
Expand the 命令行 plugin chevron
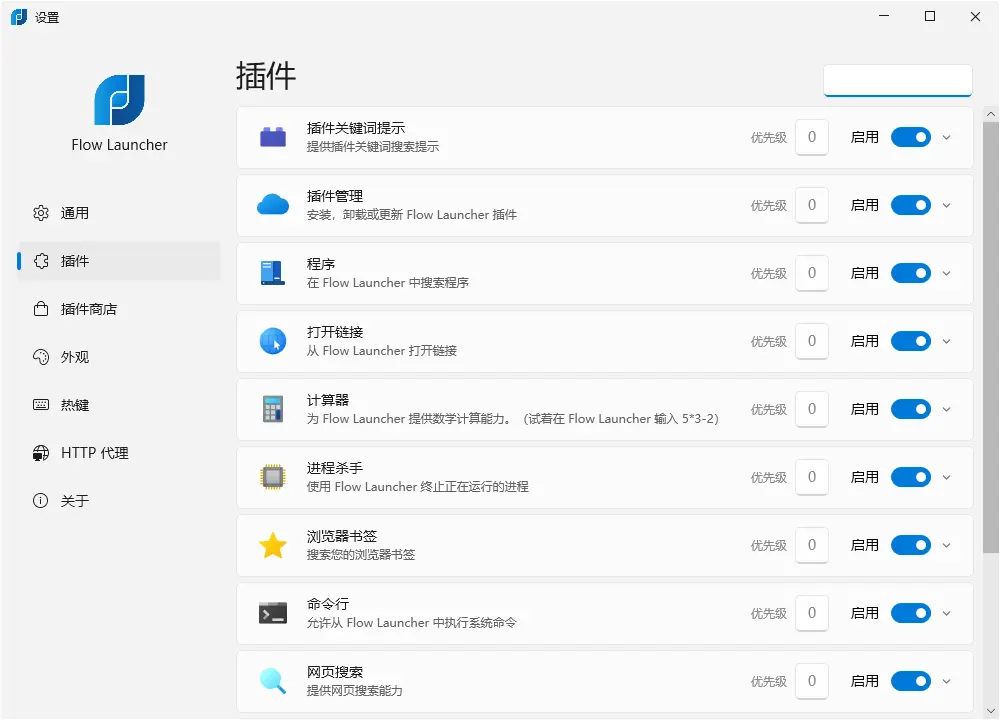click(x=946, y=613)
